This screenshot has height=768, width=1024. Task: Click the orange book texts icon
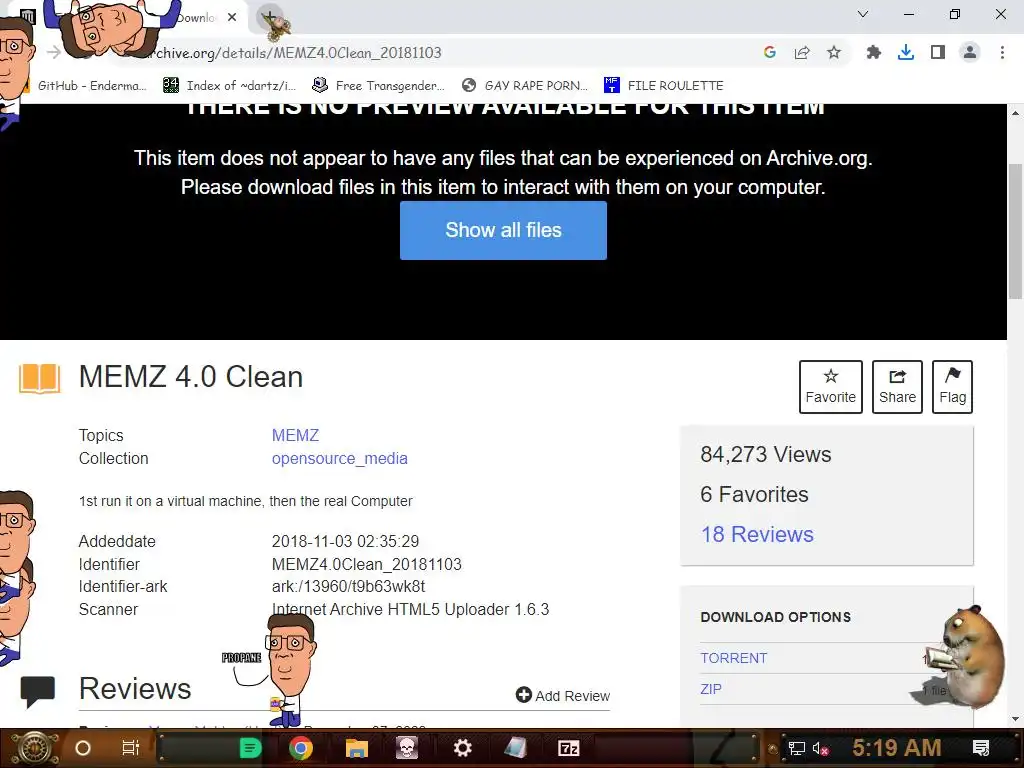(x=39, y=377)
